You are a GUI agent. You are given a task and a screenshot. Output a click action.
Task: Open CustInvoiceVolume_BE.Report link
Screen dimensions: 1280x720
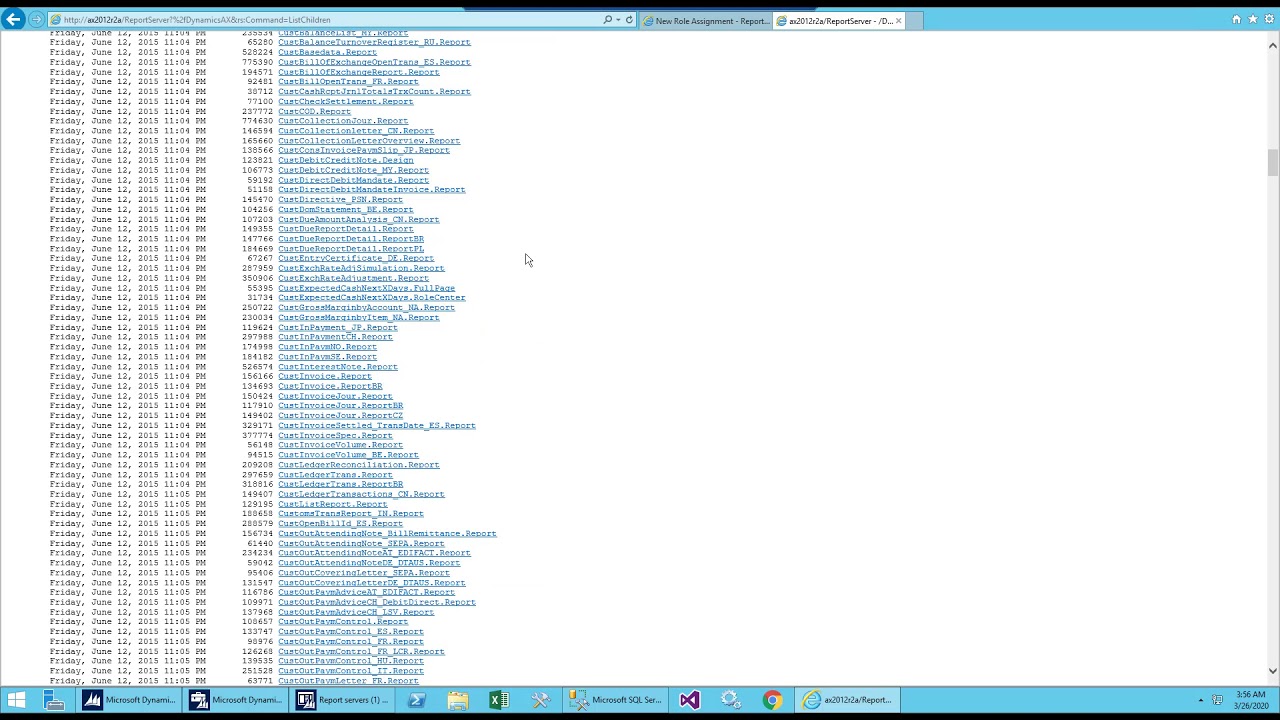point(349,455)
